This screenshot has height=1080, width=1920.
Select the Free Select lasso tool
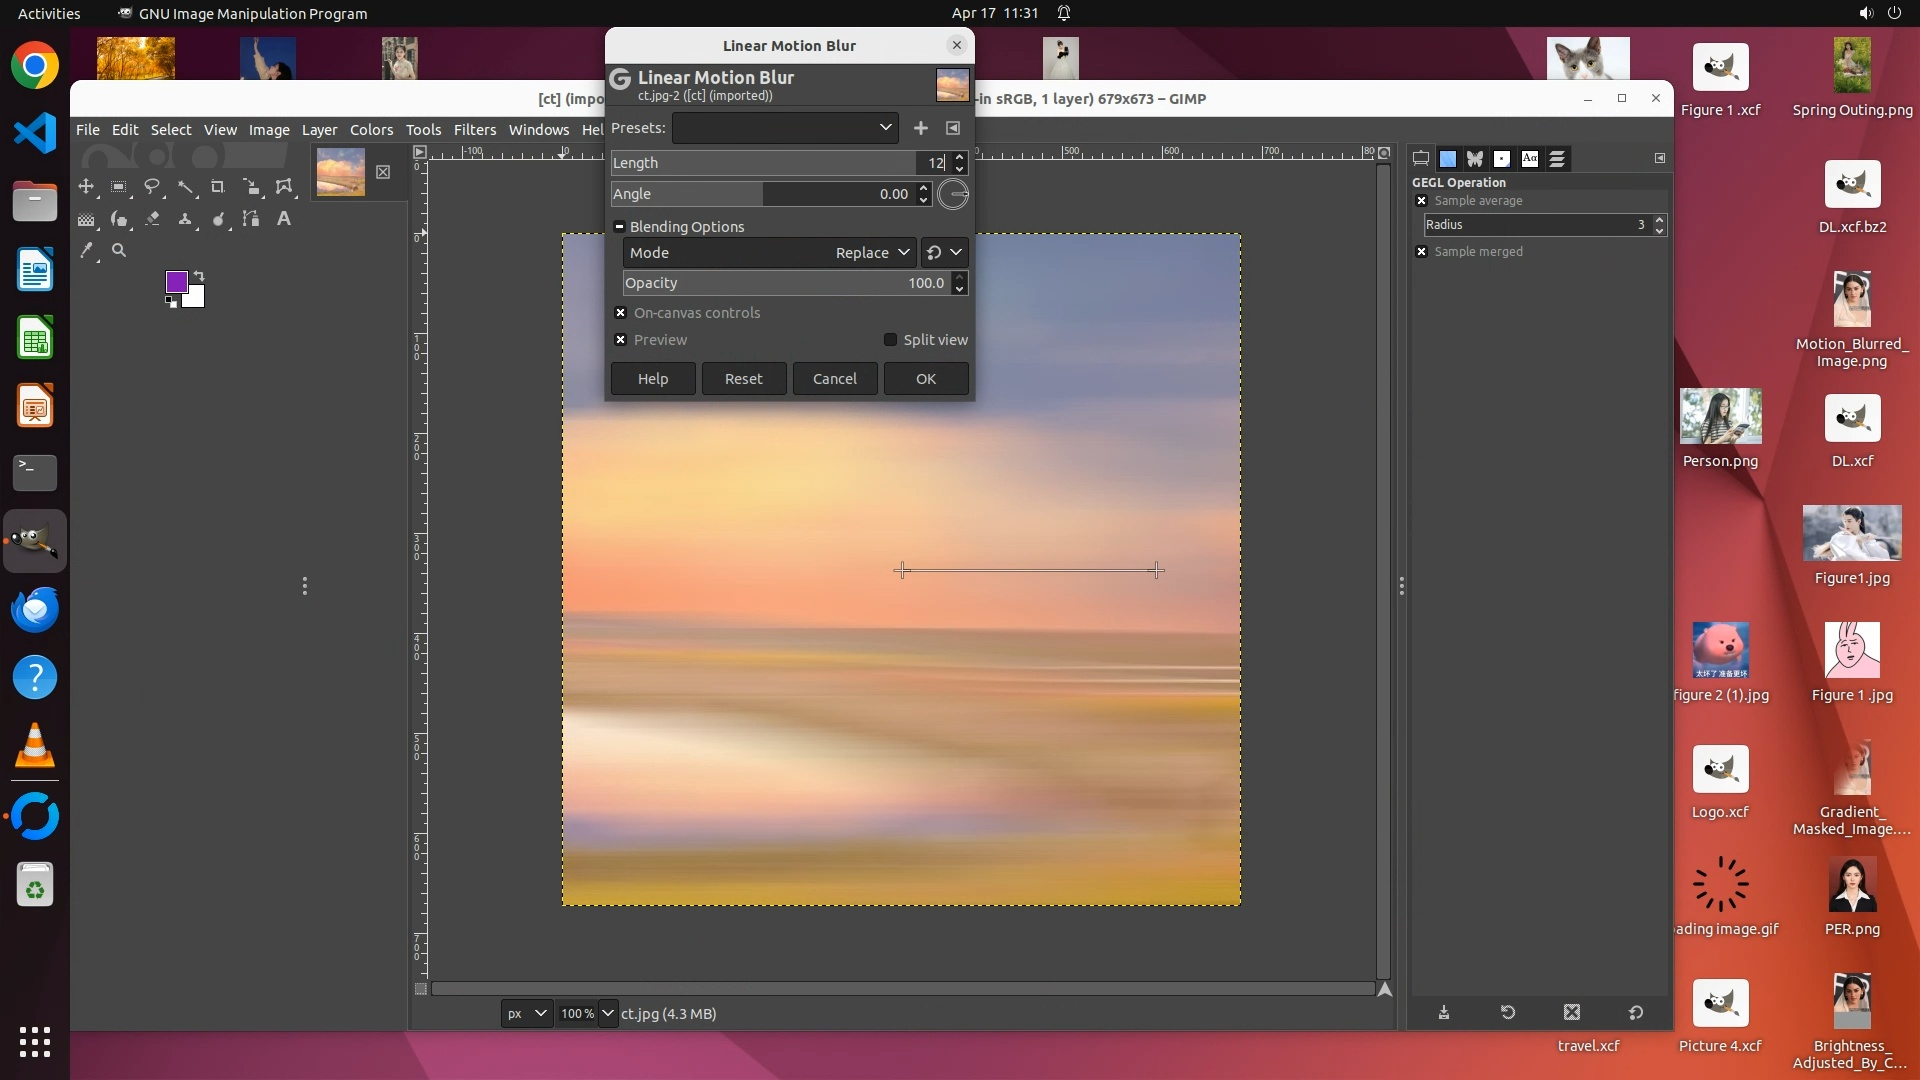point(152,187)
